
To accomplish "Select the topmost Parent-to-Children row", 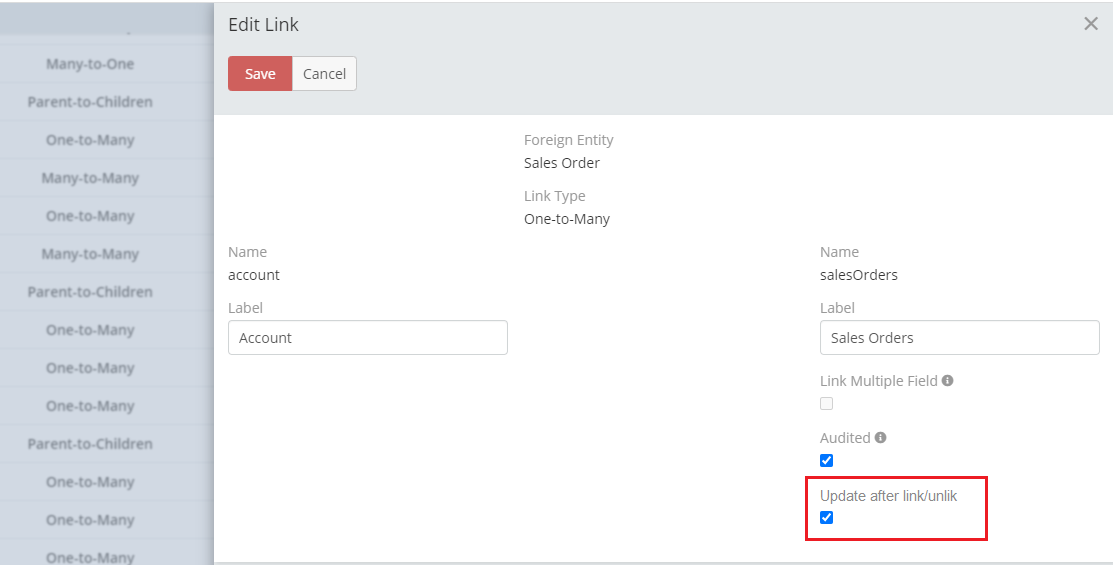I will click(90, 102).
